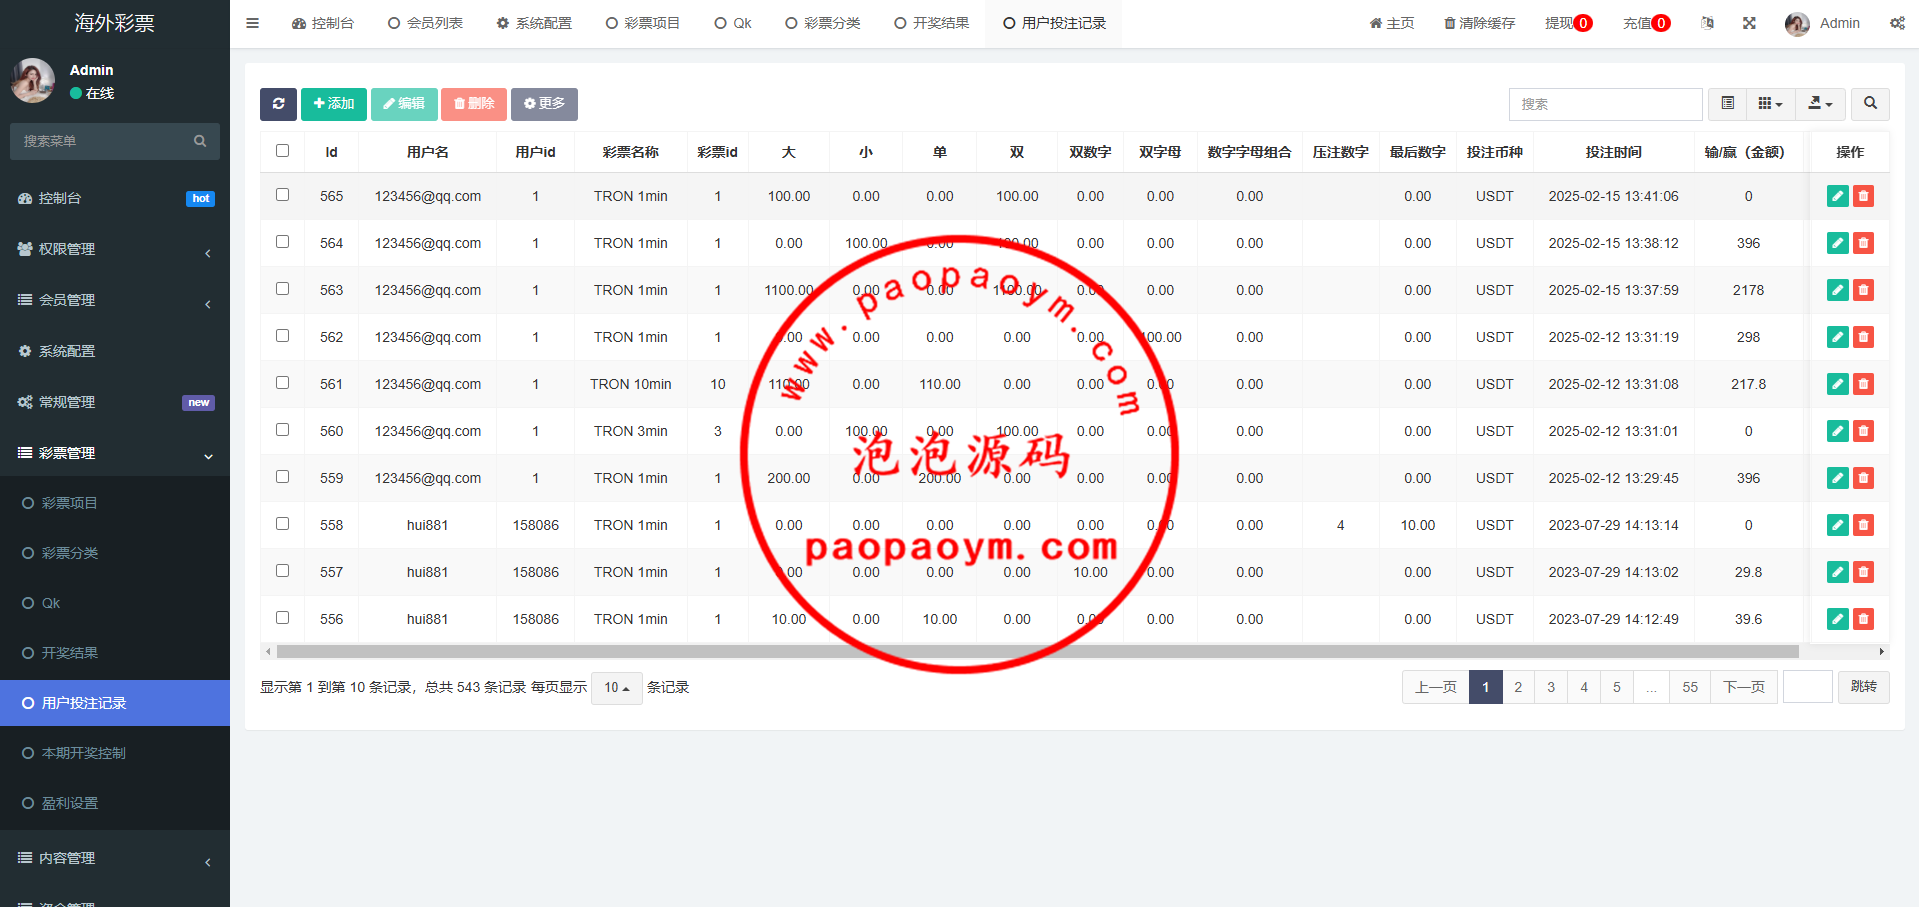The width and height of the screenshot is (1919, 907).
Task: Delete record row 557
Action: pyautogui.click(x=1863, y=572)
